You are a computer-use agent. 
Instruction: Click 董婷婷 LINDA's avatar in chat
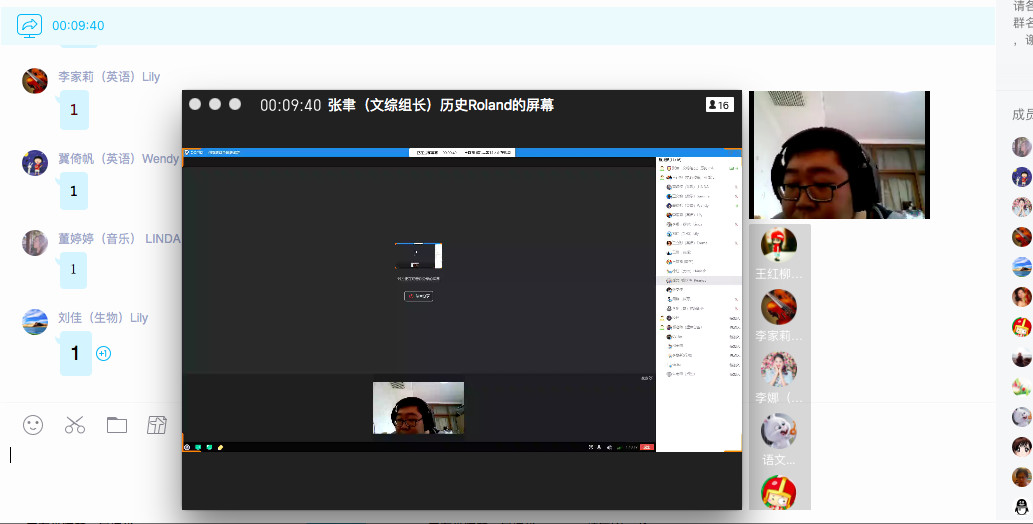[35, 243]
